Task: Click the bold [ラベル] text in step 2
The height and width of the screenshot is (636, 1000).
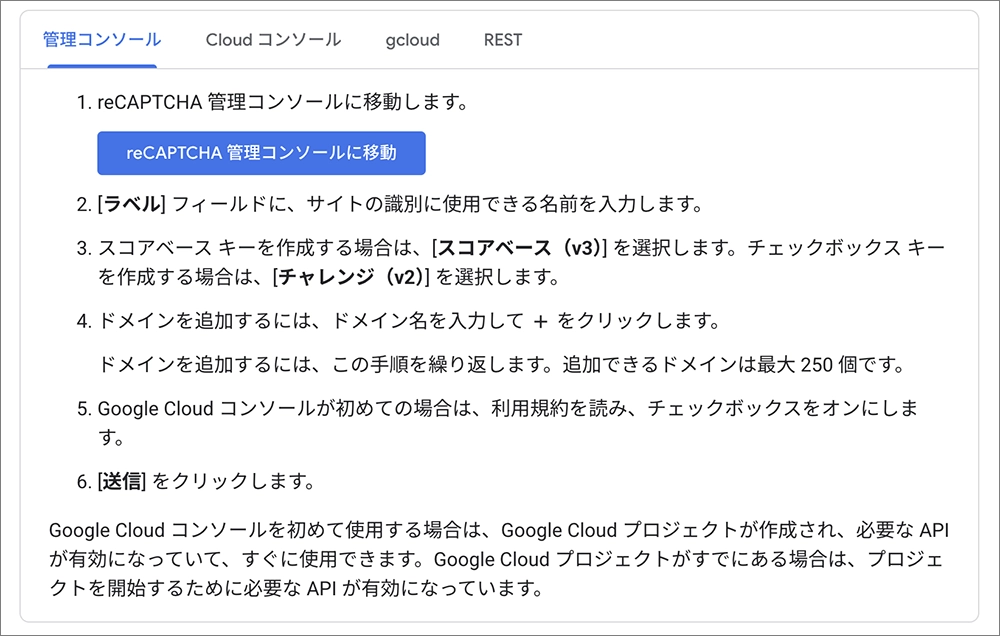Action: tap(130, 205)
